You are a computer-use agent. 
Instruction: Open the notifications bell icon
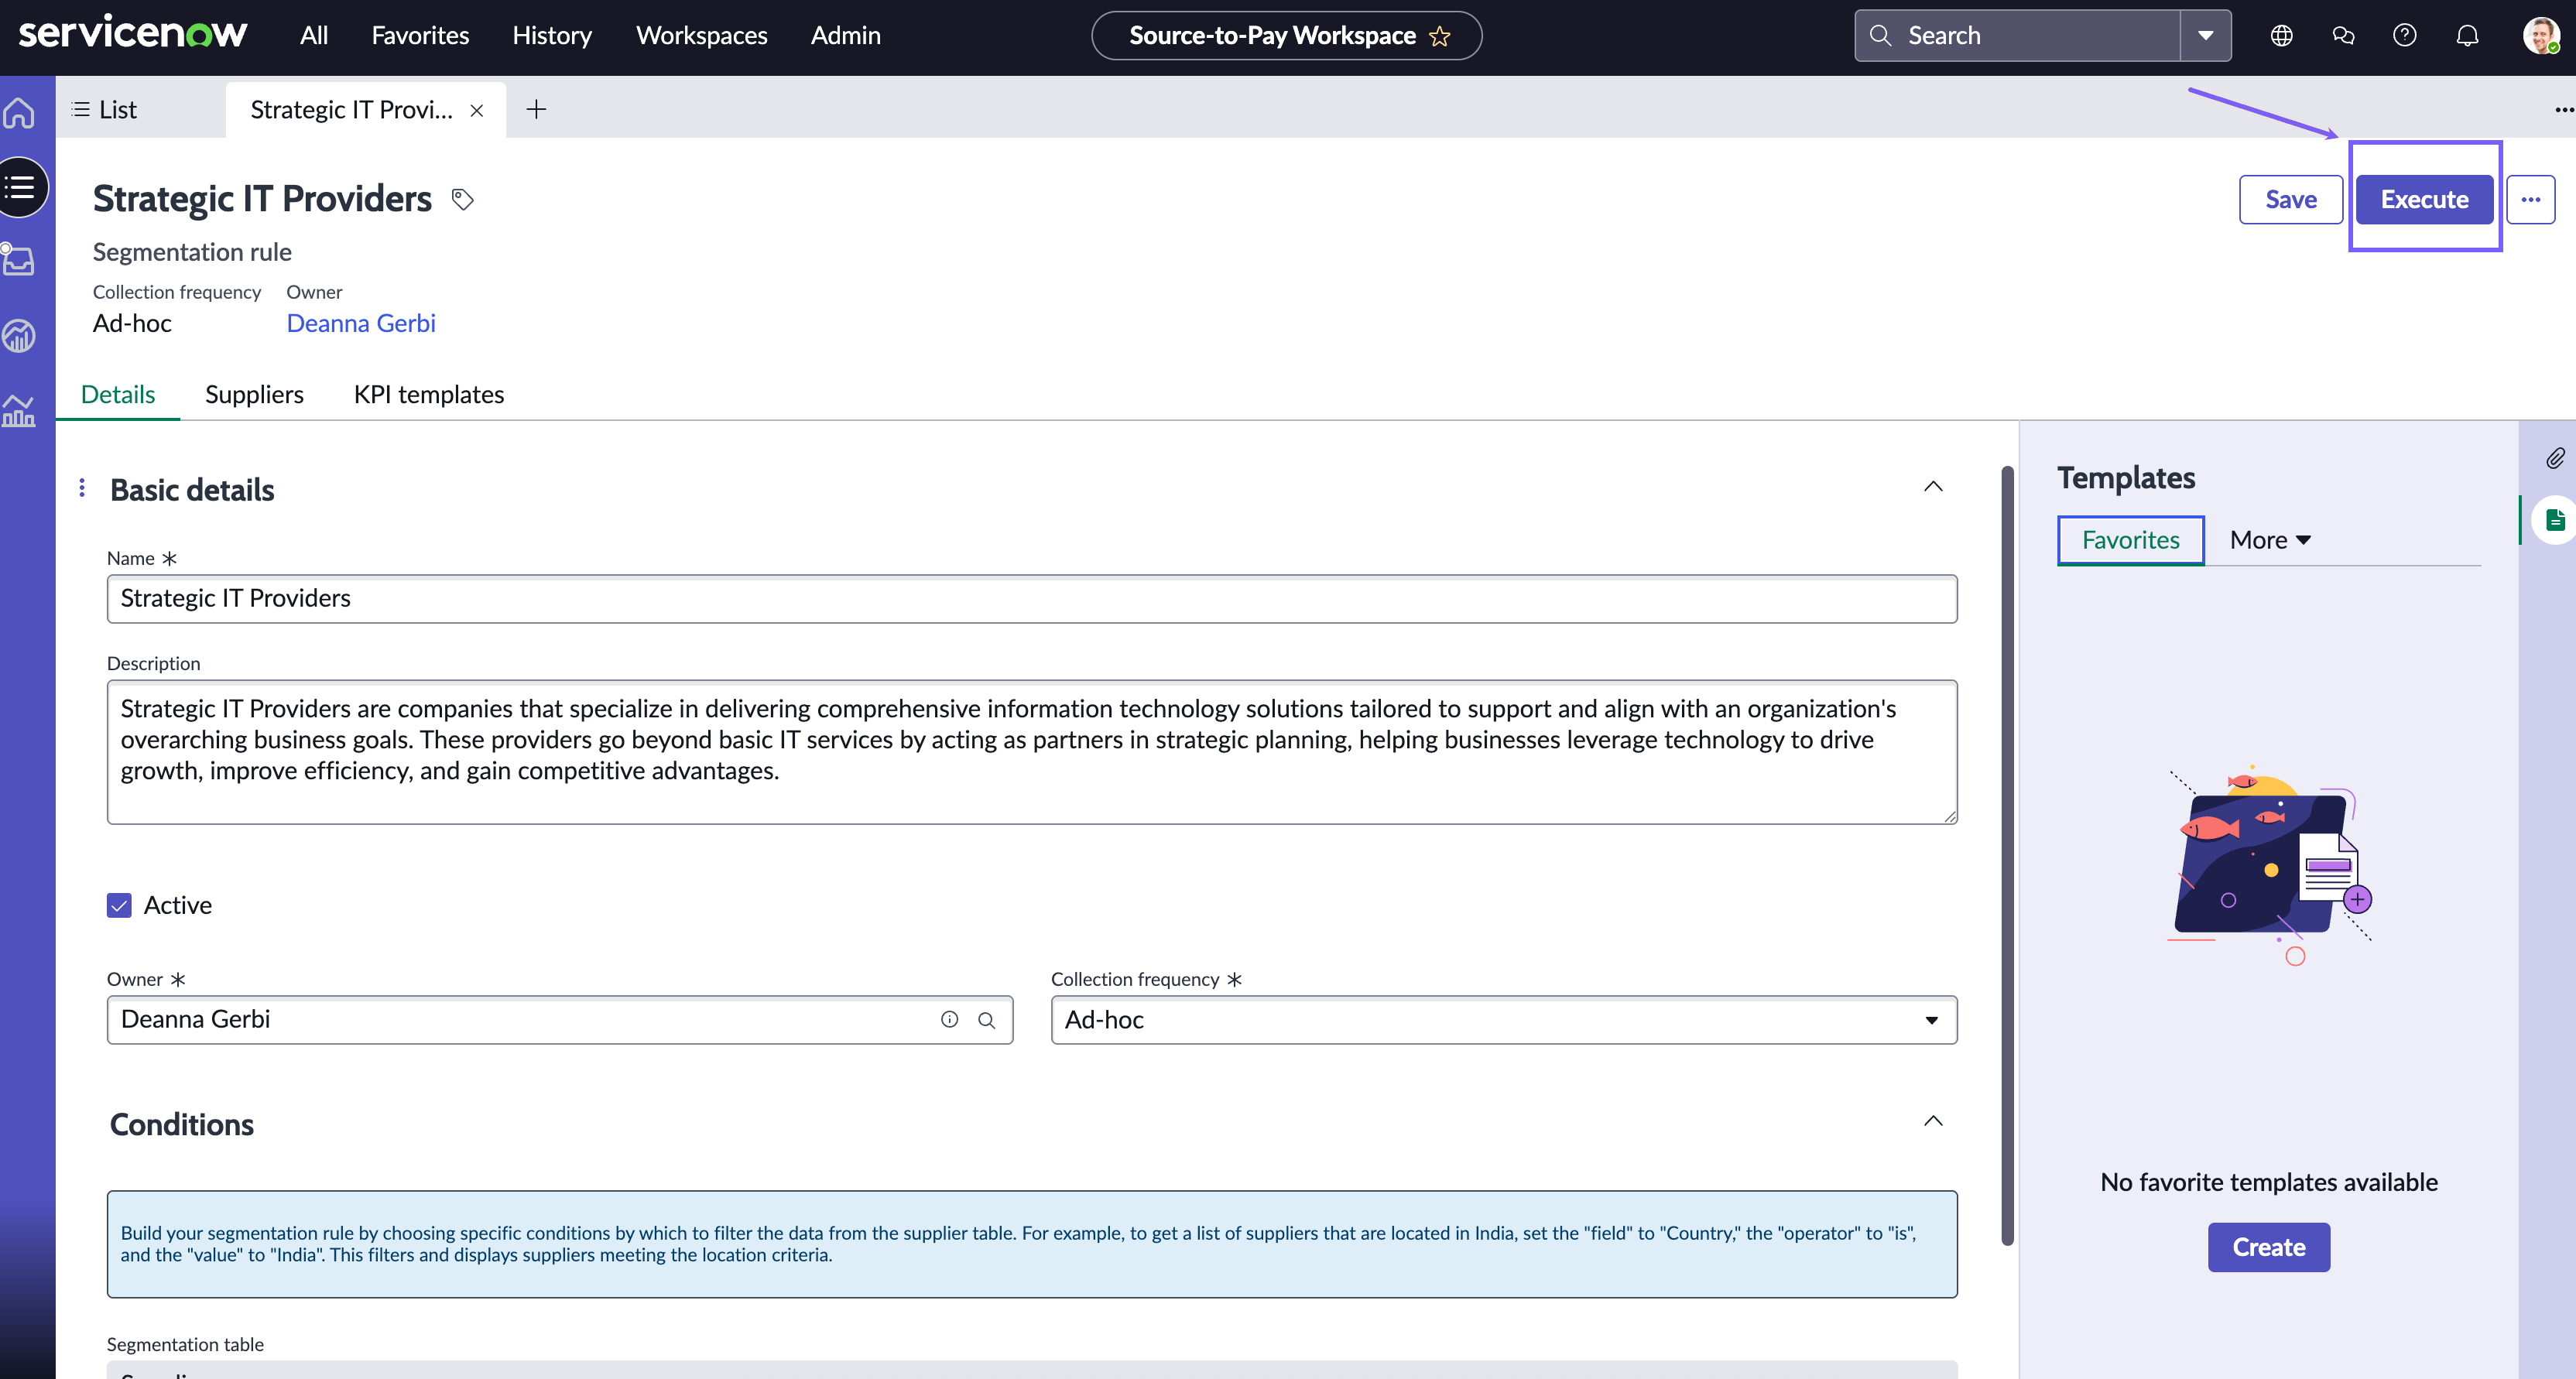[2467, 36]
